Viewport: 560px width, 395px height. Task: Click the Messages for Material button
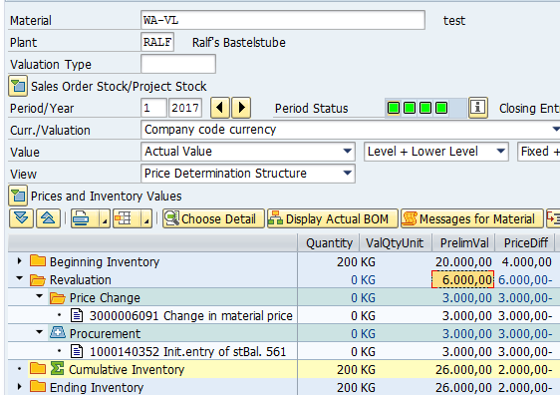[472, 218]
